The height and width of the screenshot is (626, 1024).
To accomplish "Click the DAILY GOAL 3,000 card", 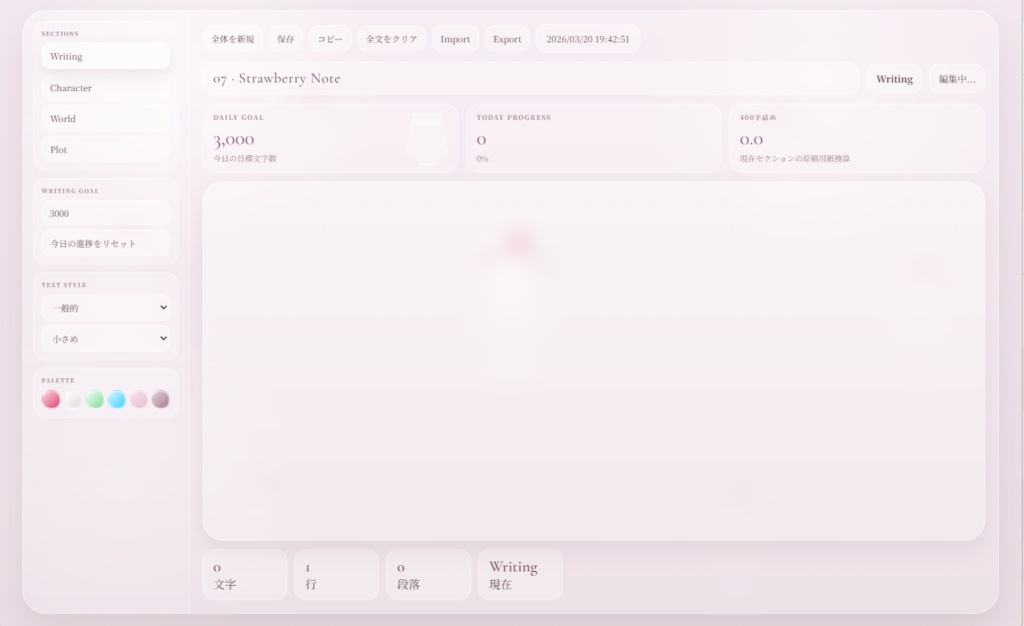I will (330, 138).
